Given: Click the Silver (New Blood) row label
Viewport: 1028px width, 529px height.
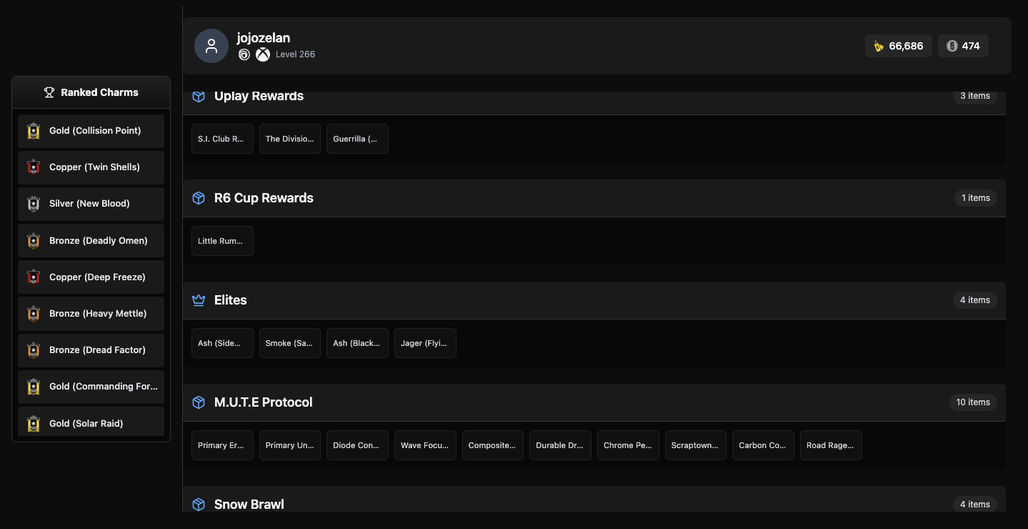Looking at the screenshot, I should [x=89, y=204].
